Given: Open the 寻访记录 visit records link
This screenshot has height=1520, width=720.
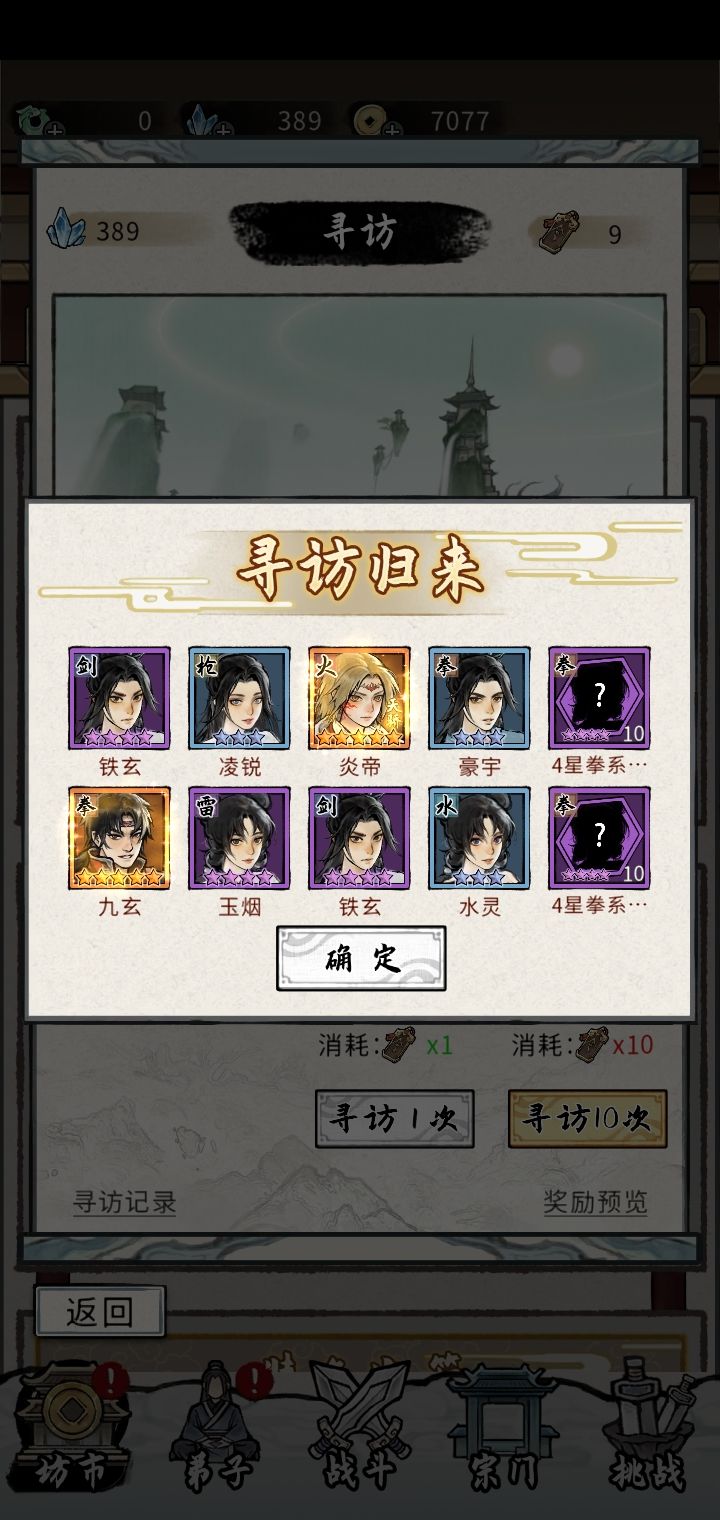Looking at the screenshot, I should [x=125, y=1201].
